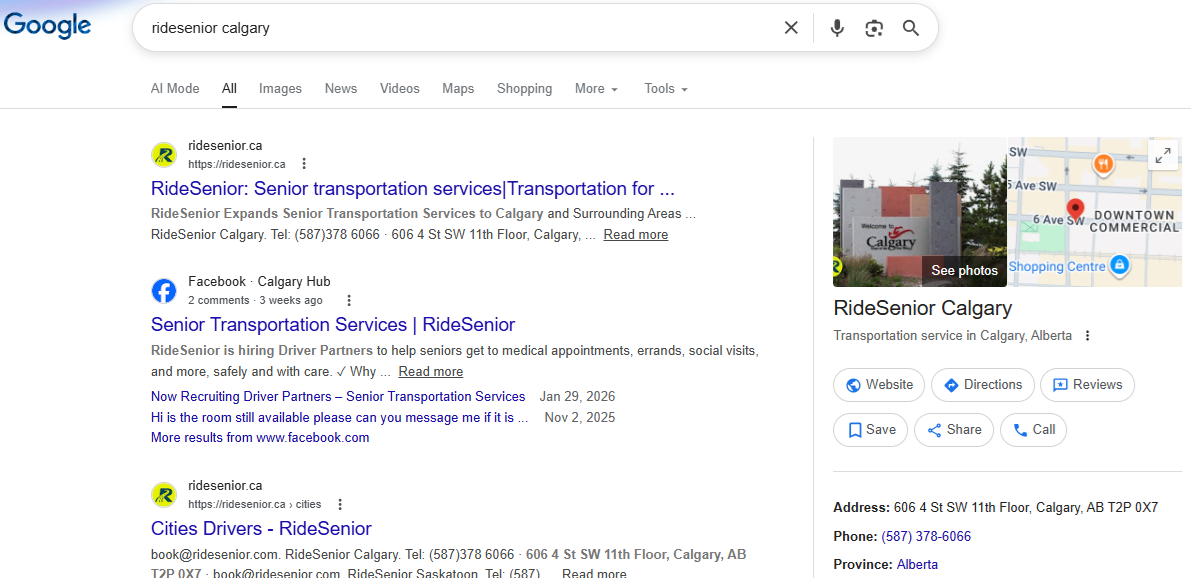Click the magnifying glass search icon

(911, 28)
